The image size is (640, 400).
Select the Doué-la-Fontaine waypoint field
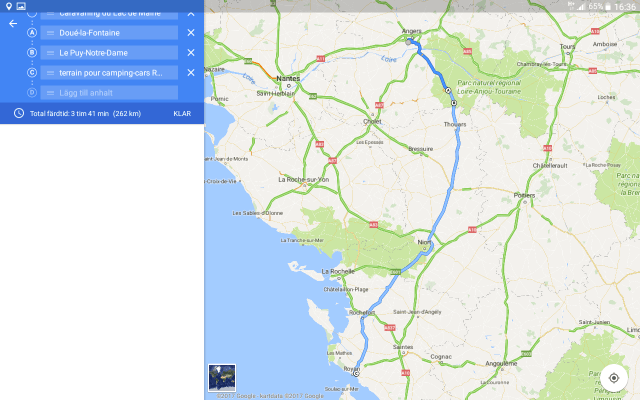point(109,33)
